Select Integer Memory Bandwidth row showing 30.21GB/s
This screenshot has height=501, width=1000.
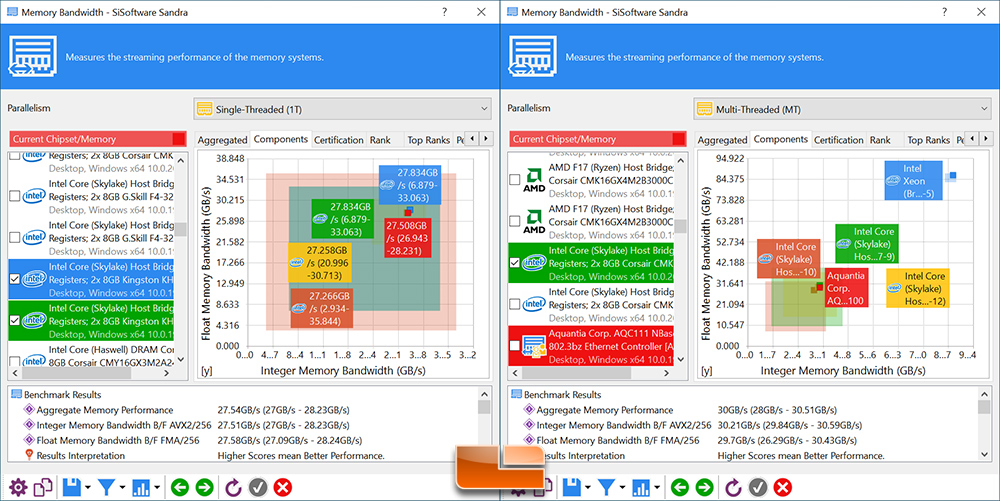pyautogui.click(x=742, y=425)
